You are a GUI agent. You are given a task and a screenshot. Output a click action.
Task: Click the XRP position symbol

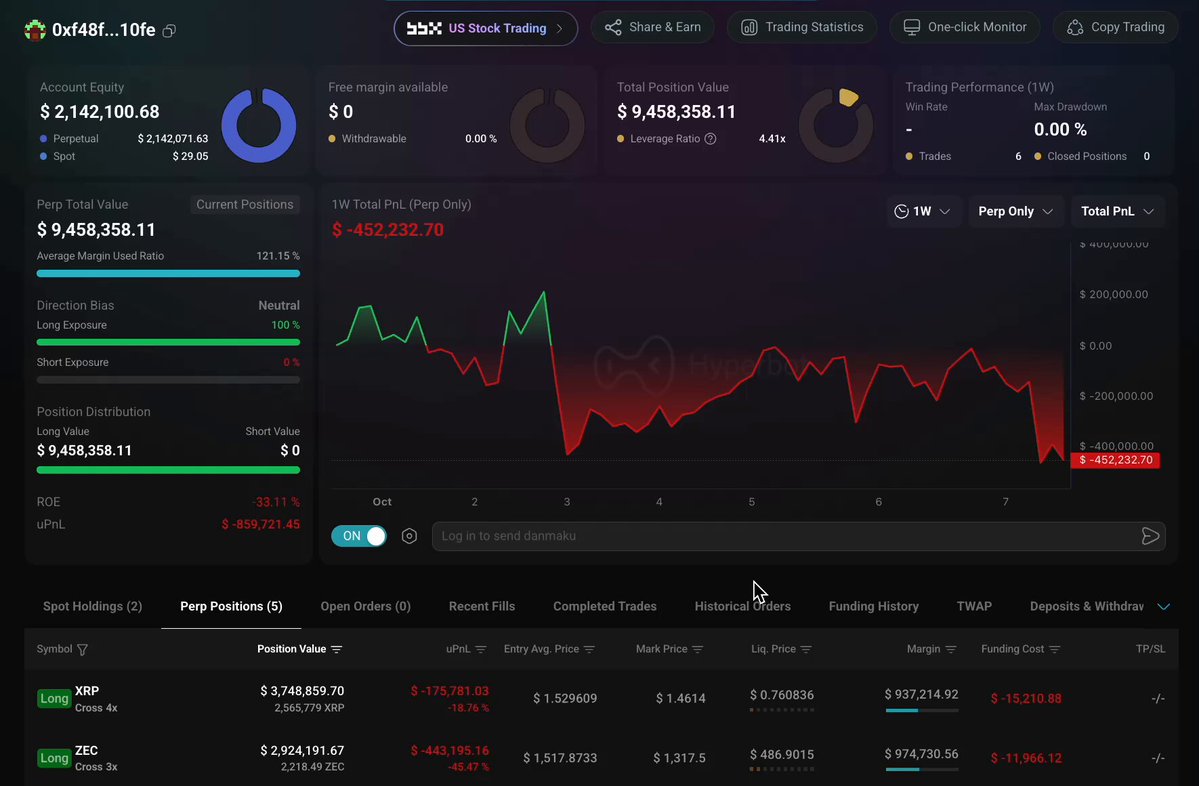click(87, 691)
